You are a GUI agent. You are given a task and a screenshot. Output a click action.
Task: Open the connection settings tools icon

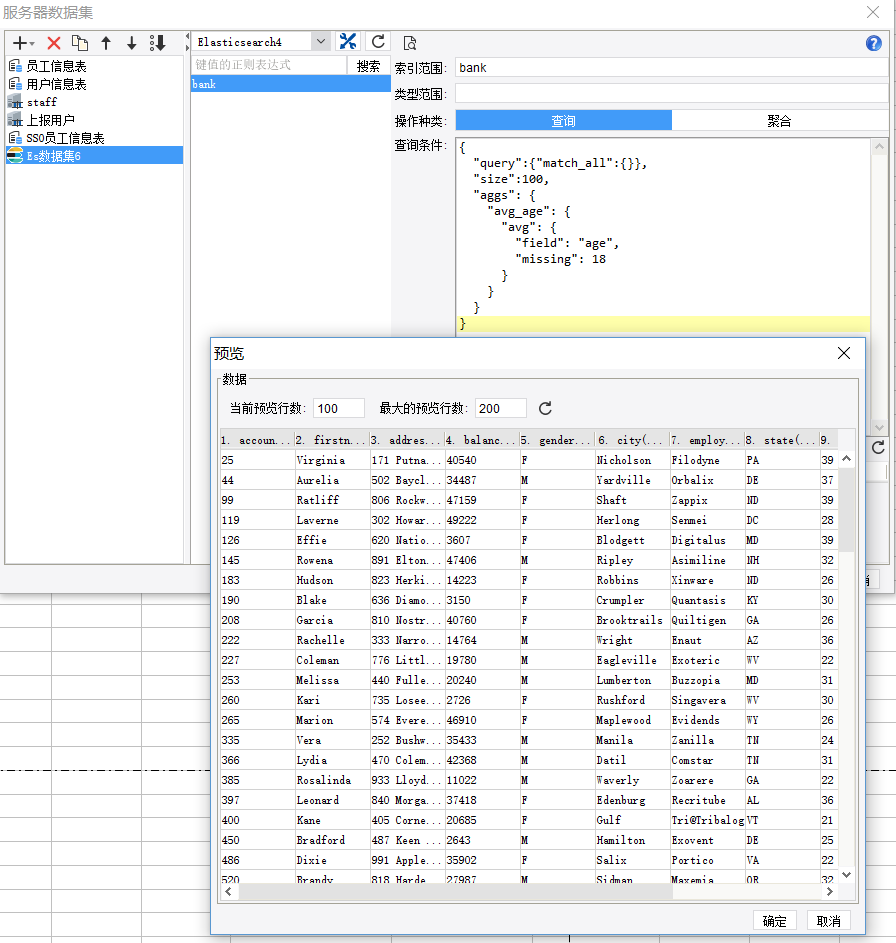pyautogui.click(x=348, y=41)
